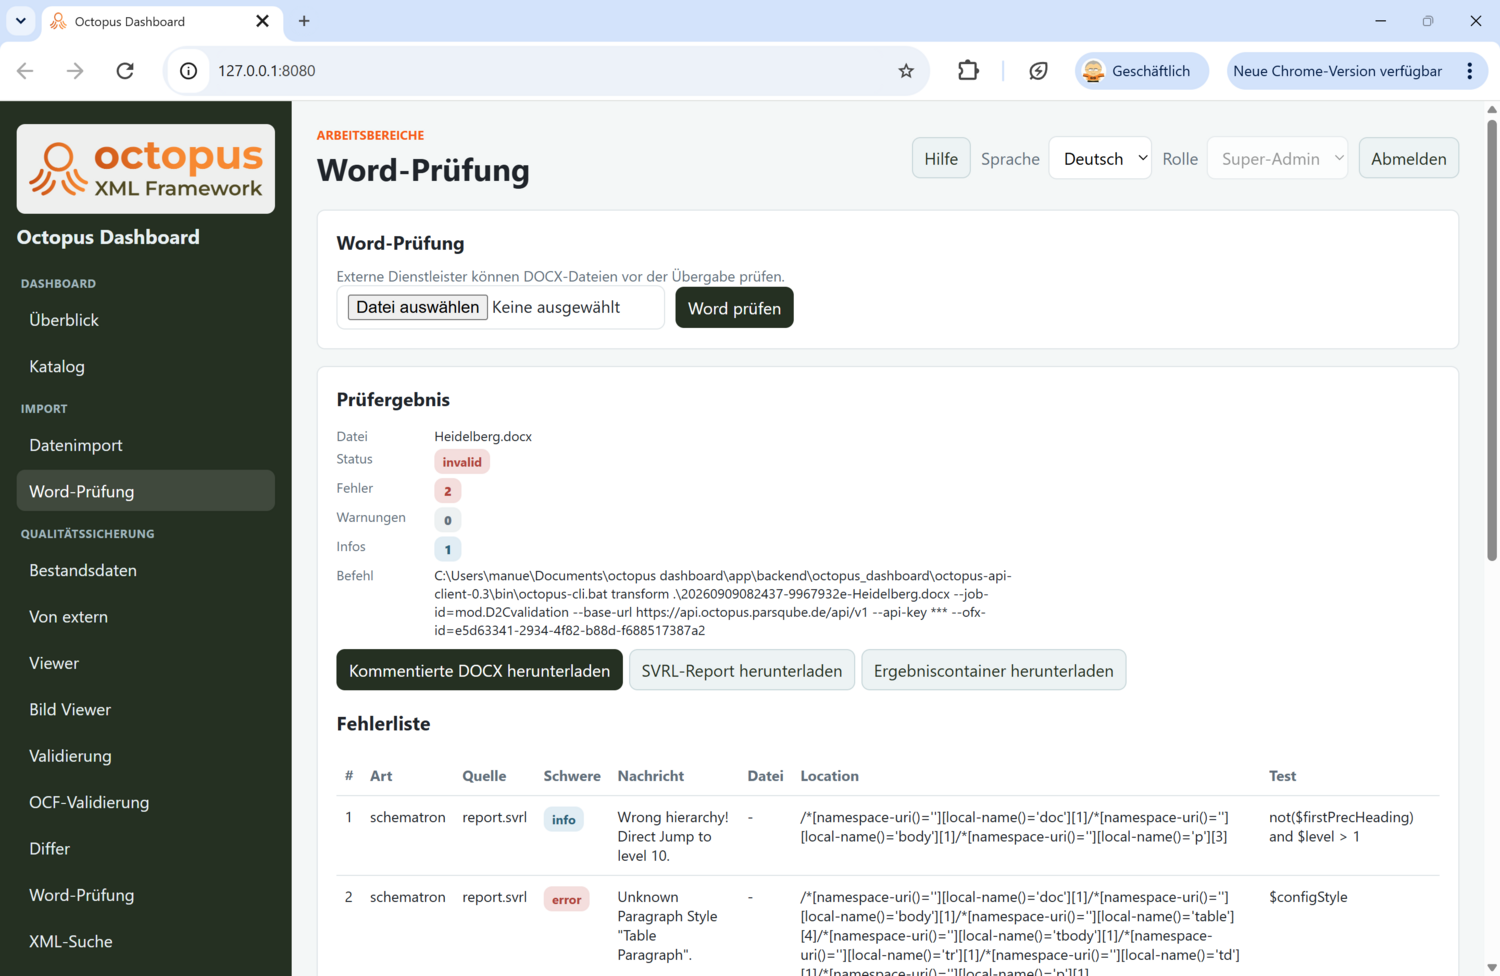Click the page vertical scrollbar
Screen dimensions: 1500x976
[x=1491, y=340]
